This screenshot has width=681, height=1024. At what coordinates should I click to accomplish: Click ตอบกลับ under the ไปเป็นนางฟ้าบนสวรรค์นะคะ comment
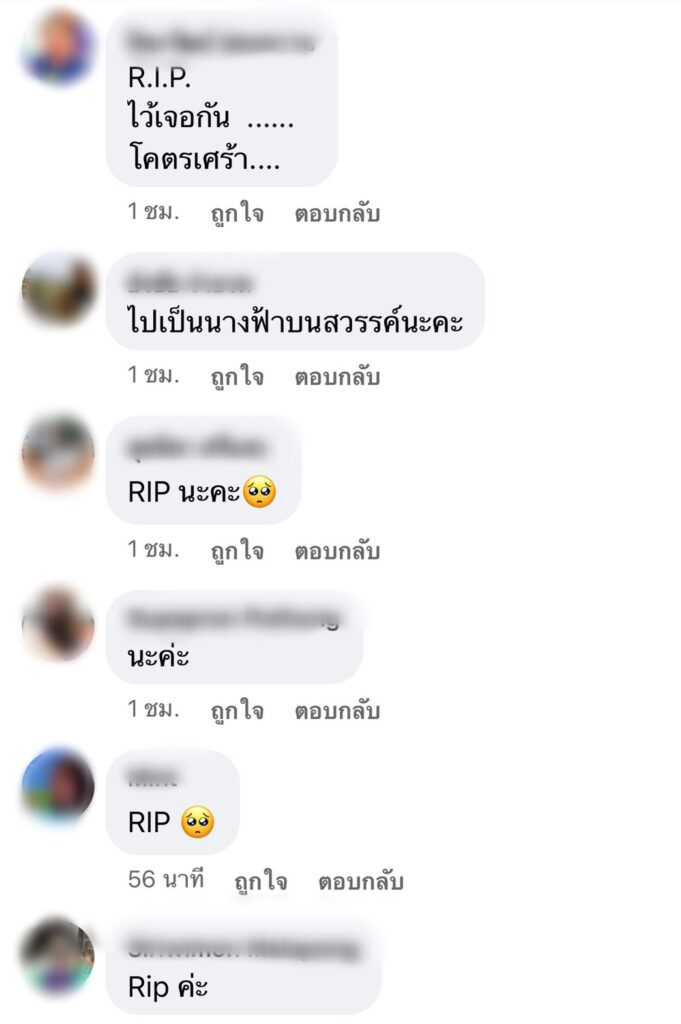pos(337,377)
